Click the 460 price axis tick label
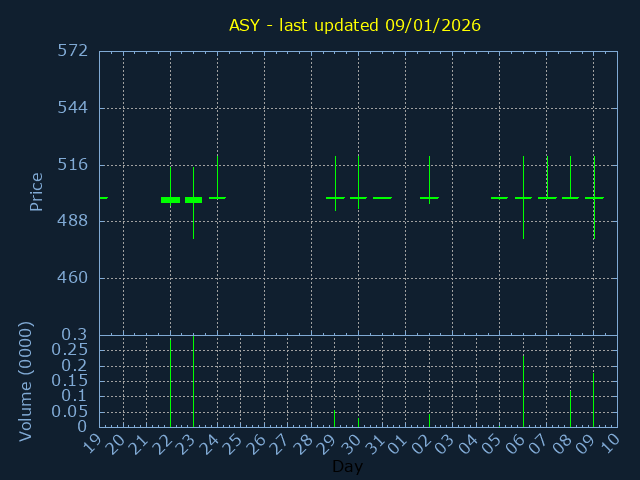Screen dimensions: 640x480 tap(73, 278)
